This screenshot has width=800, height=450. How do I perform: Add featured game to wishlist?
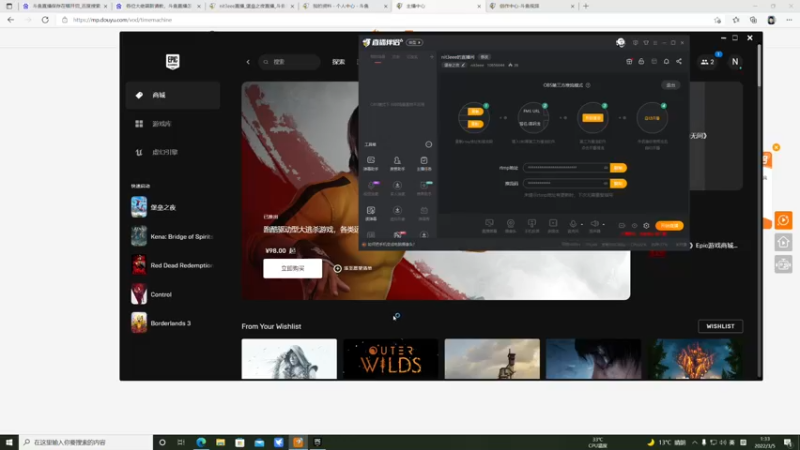click(353, 268)
